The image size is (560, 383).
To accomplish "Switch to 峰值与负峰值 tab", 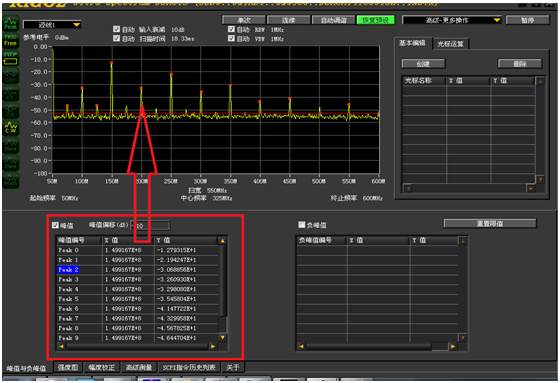I will coord(26,368).
